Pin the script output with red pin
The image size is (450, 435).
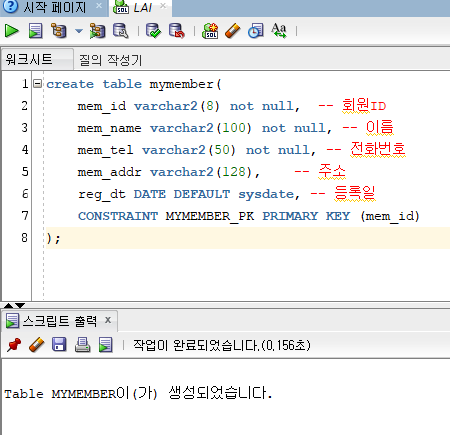tap(14, 345)
